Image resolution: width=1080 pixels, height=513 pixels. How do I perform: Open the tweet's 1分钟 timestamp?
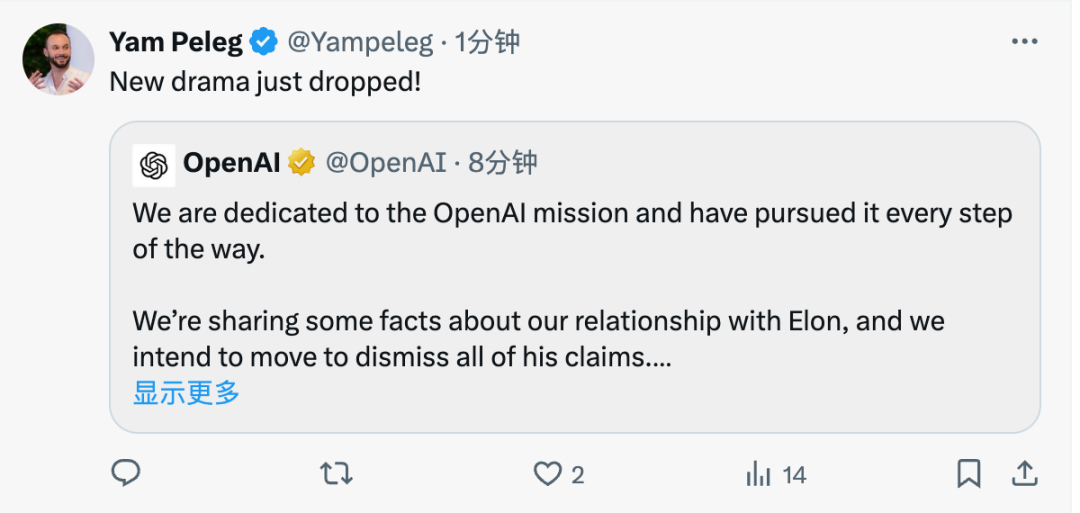487,42
